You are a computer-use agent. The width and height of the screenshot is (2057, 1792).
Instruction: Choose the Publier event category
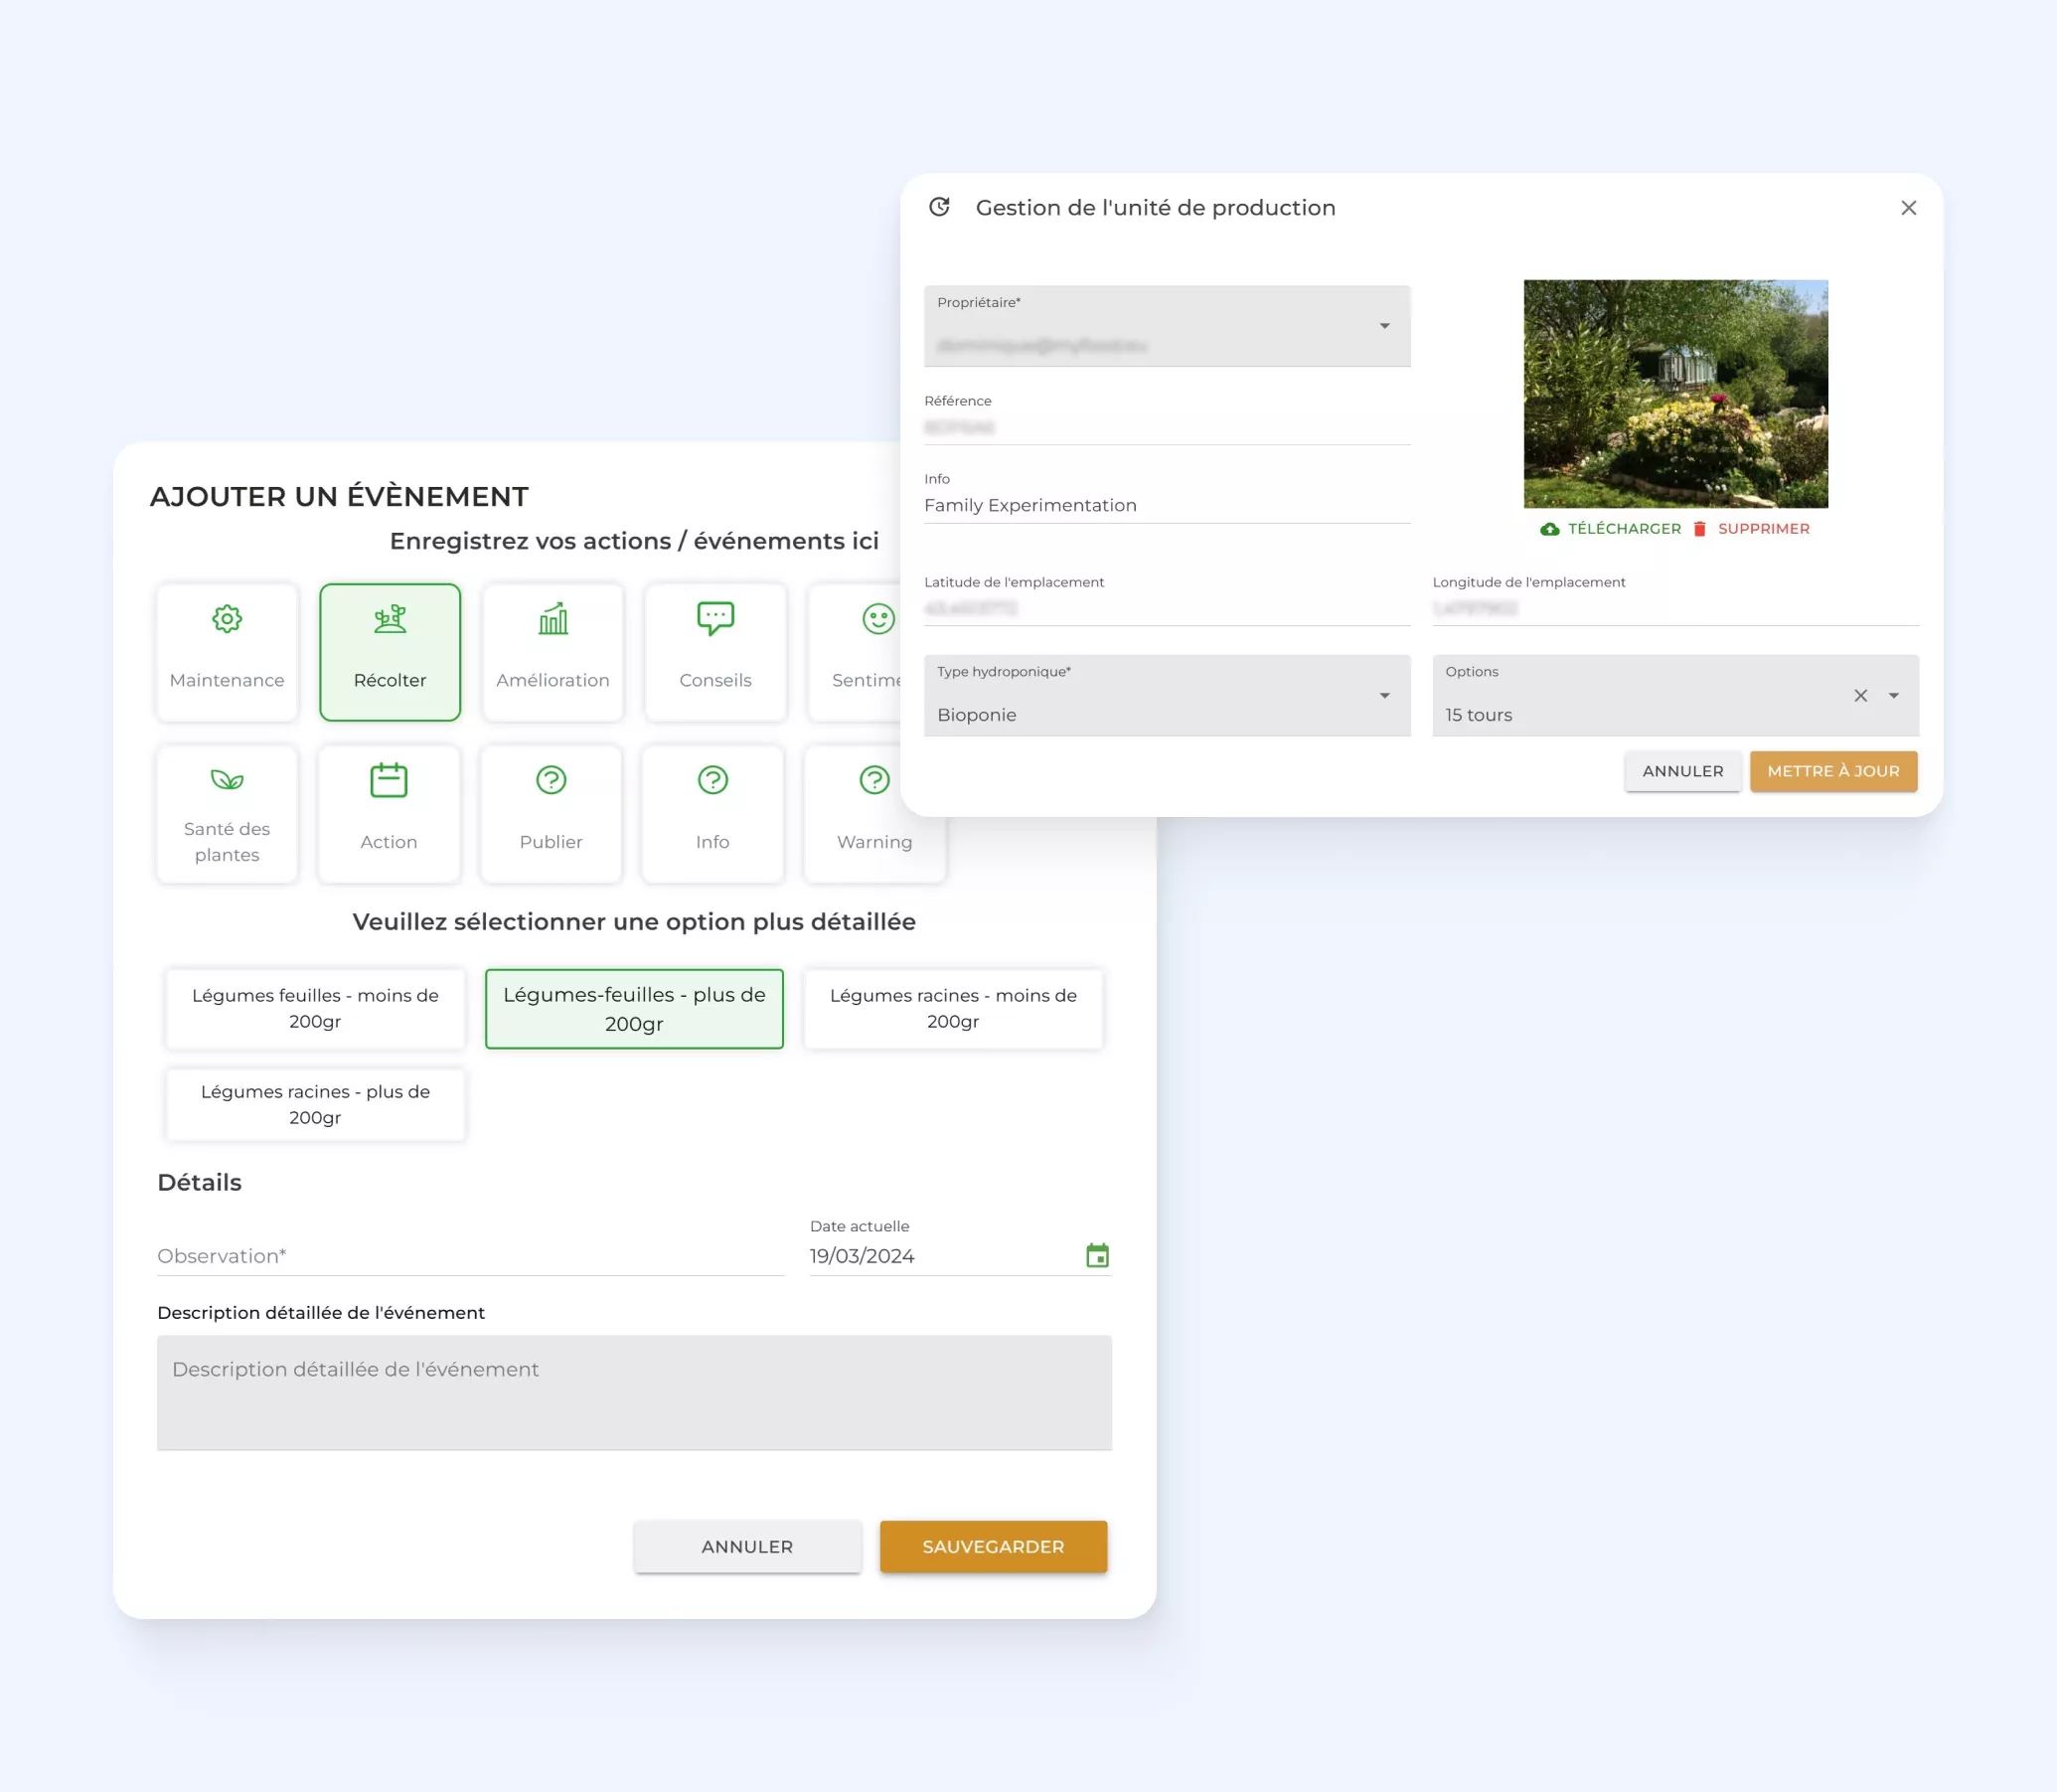(x=551, y=813)
